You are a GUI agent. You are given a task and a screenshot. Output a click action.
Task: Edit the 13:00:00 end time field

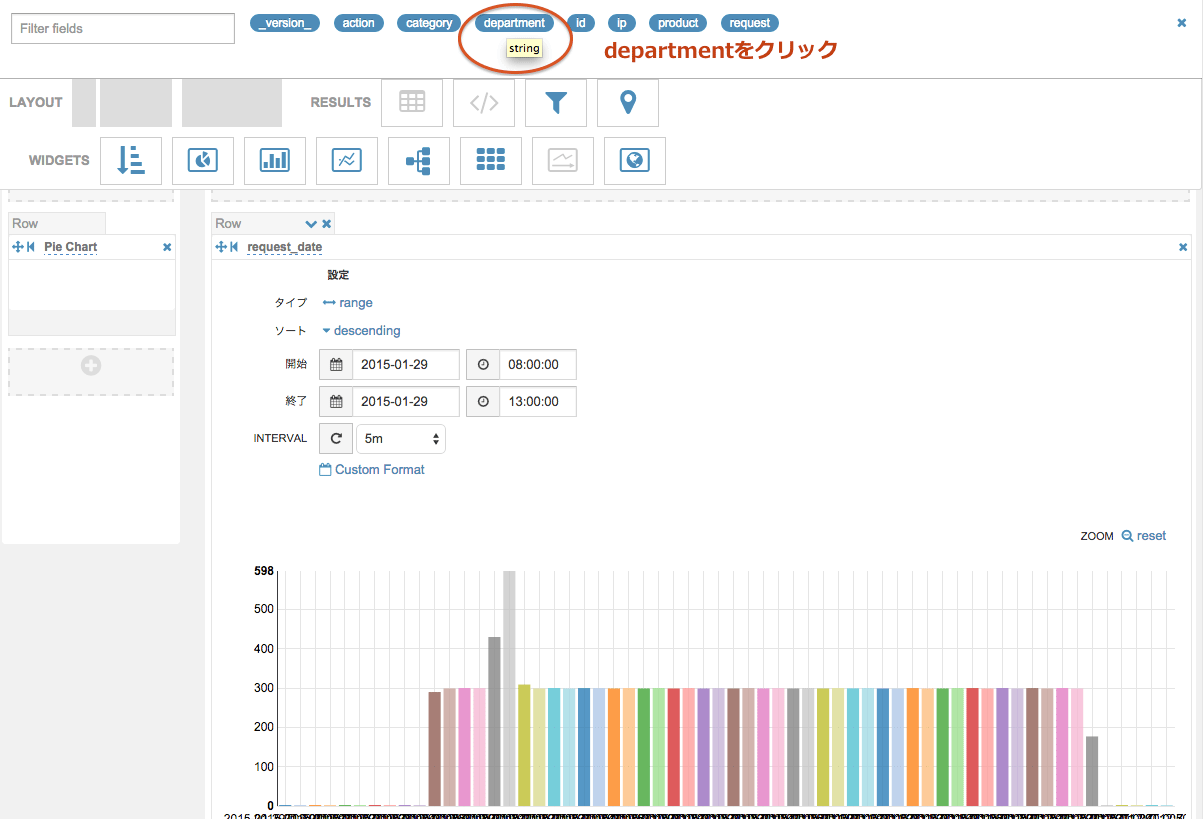pyautogui.click(x=538, y=402)
